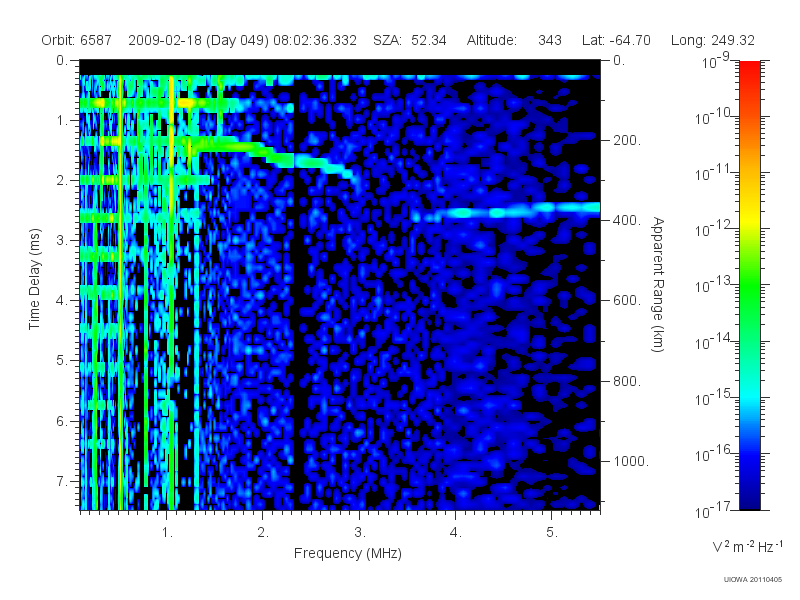Click the Lat: -64.70 label
This screenshot has height=600, width=800.
[x=616, y=40]
